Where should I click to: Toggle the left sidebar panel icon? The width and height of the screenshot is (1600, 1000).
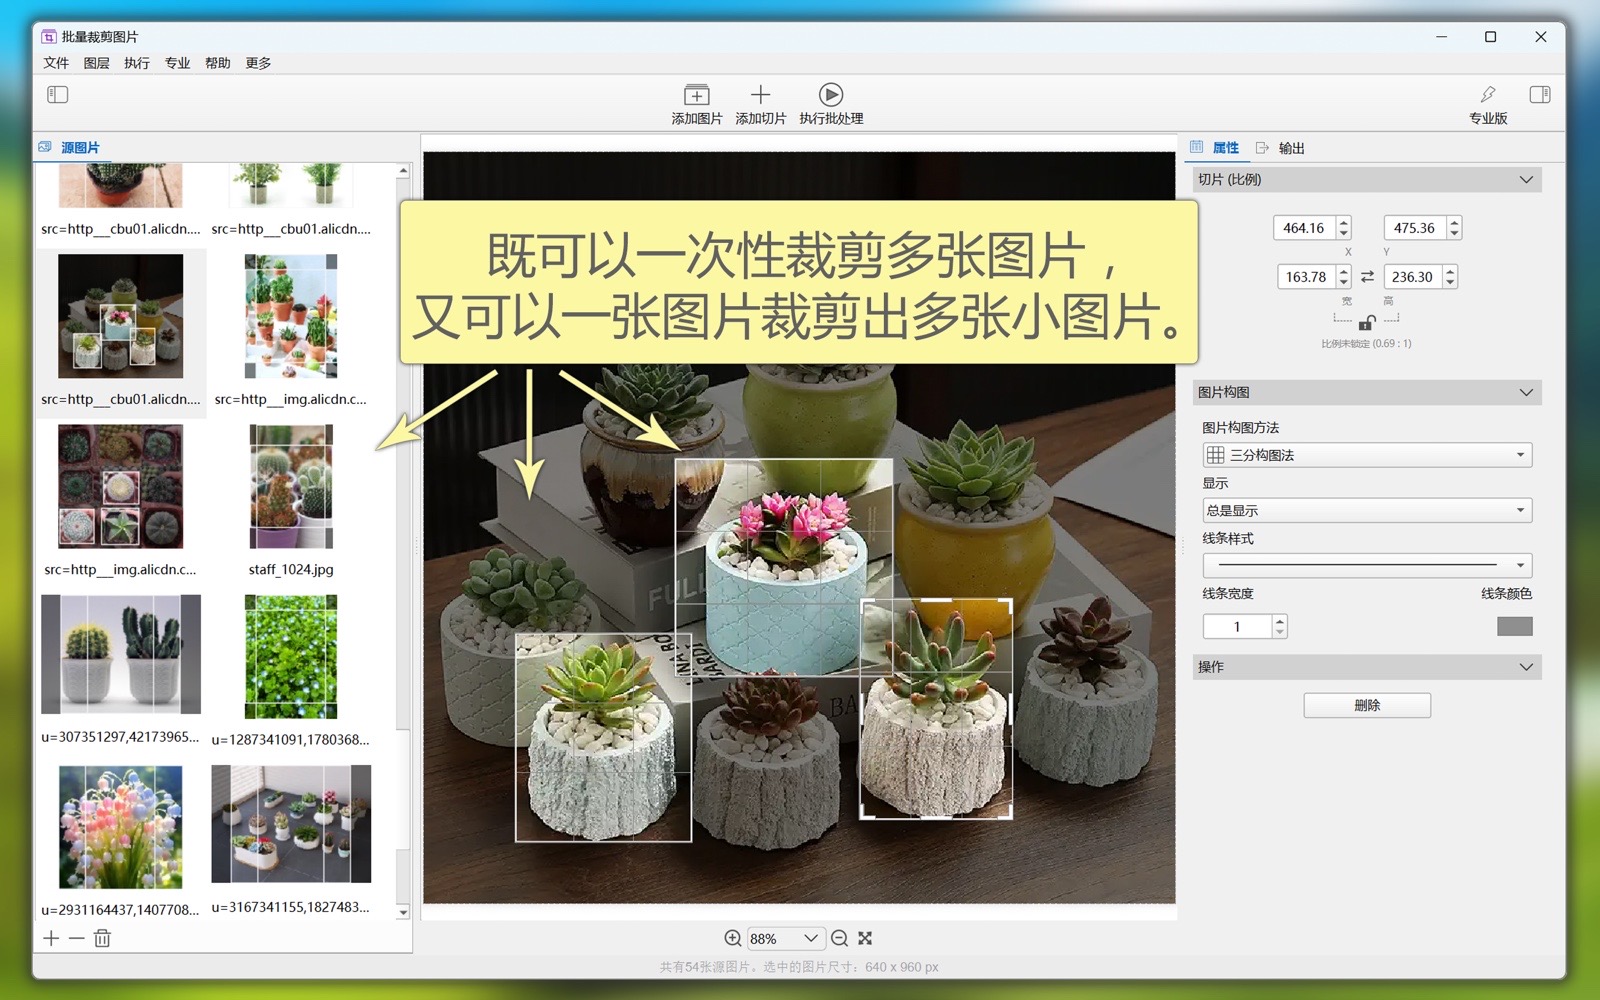(x=58, y=95)
